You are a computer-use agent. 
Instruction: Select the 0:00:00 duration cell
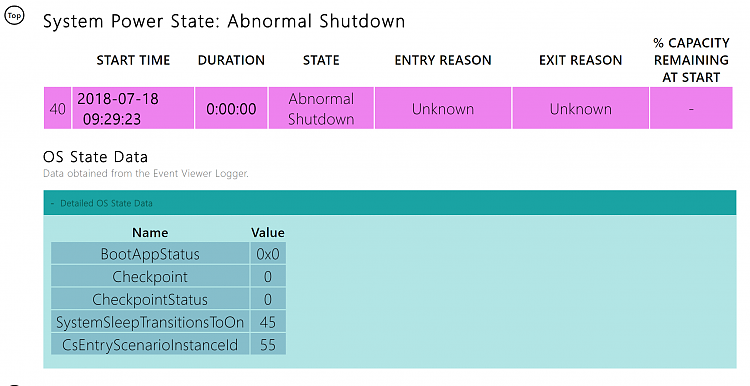pos(232,108)
